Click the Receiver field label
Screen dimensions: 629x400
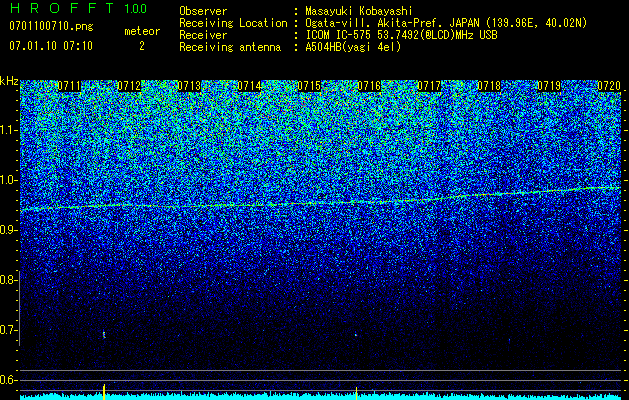pyautogui.click(x=203, y=35)
